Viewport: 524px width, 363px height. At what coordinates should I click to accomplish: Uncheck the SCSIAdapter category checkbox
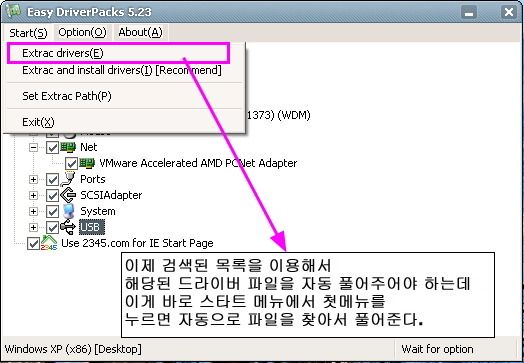(x=52, y=195)
